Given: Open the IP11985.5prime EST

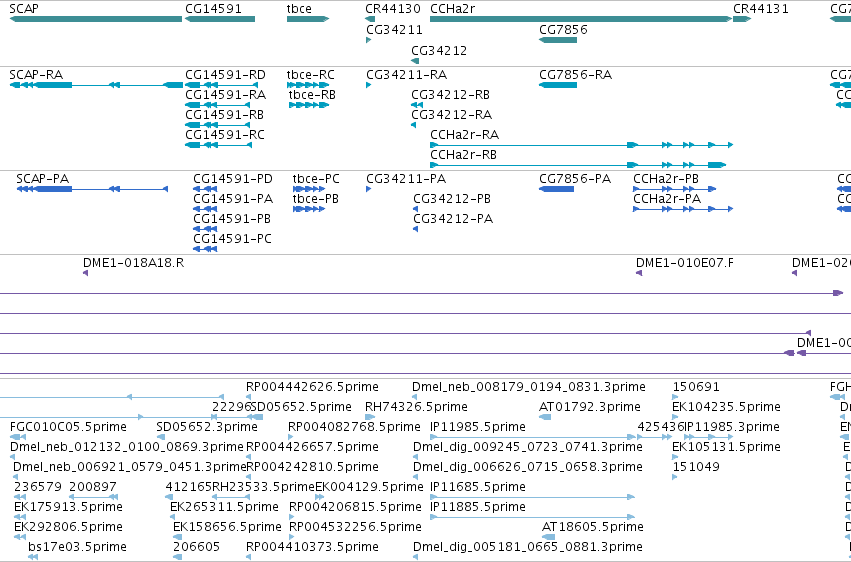Looking at the screenshot, I should point(532,437).
